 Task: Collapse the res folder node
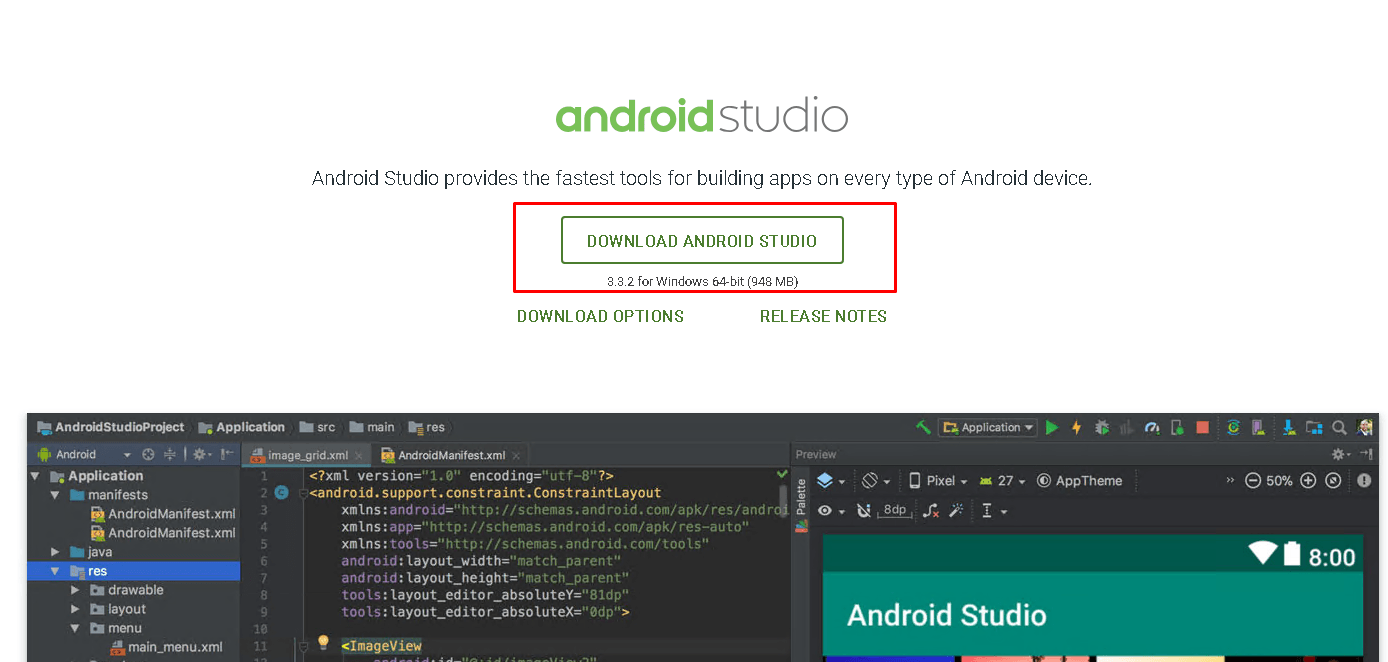56,571
